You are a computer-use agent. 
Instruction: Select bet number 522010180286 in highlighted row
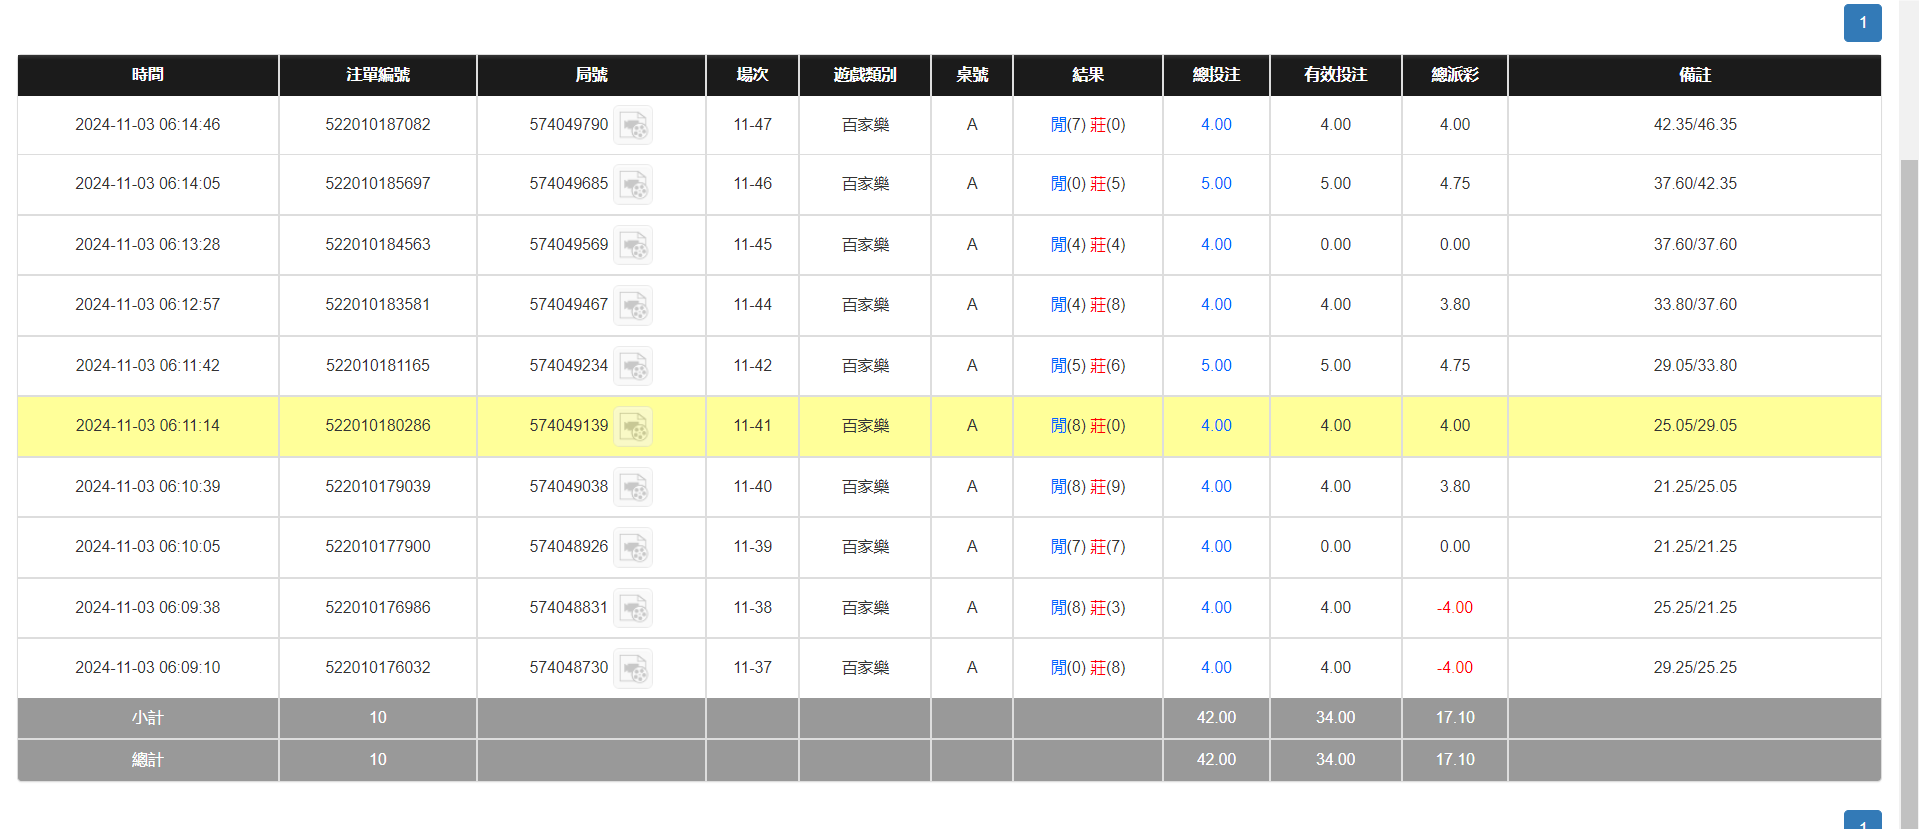coord(377,426)
